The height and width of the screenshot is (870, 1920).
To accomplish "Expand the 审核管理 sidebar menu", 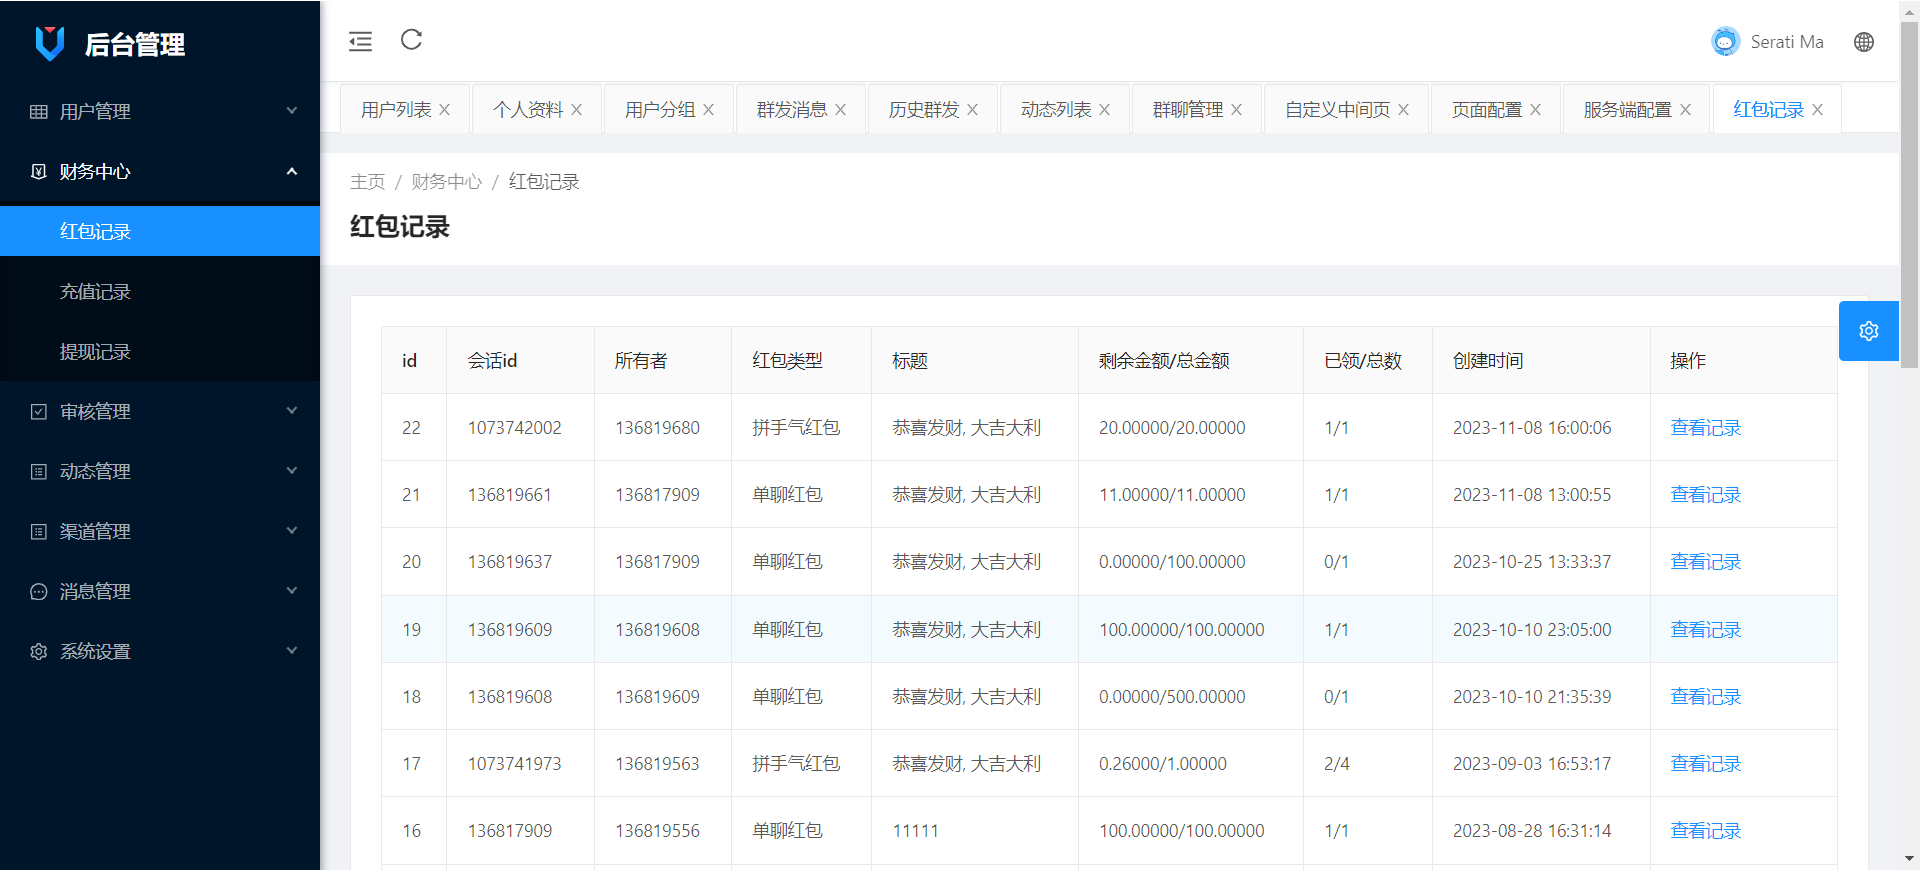I will [160, 411].
